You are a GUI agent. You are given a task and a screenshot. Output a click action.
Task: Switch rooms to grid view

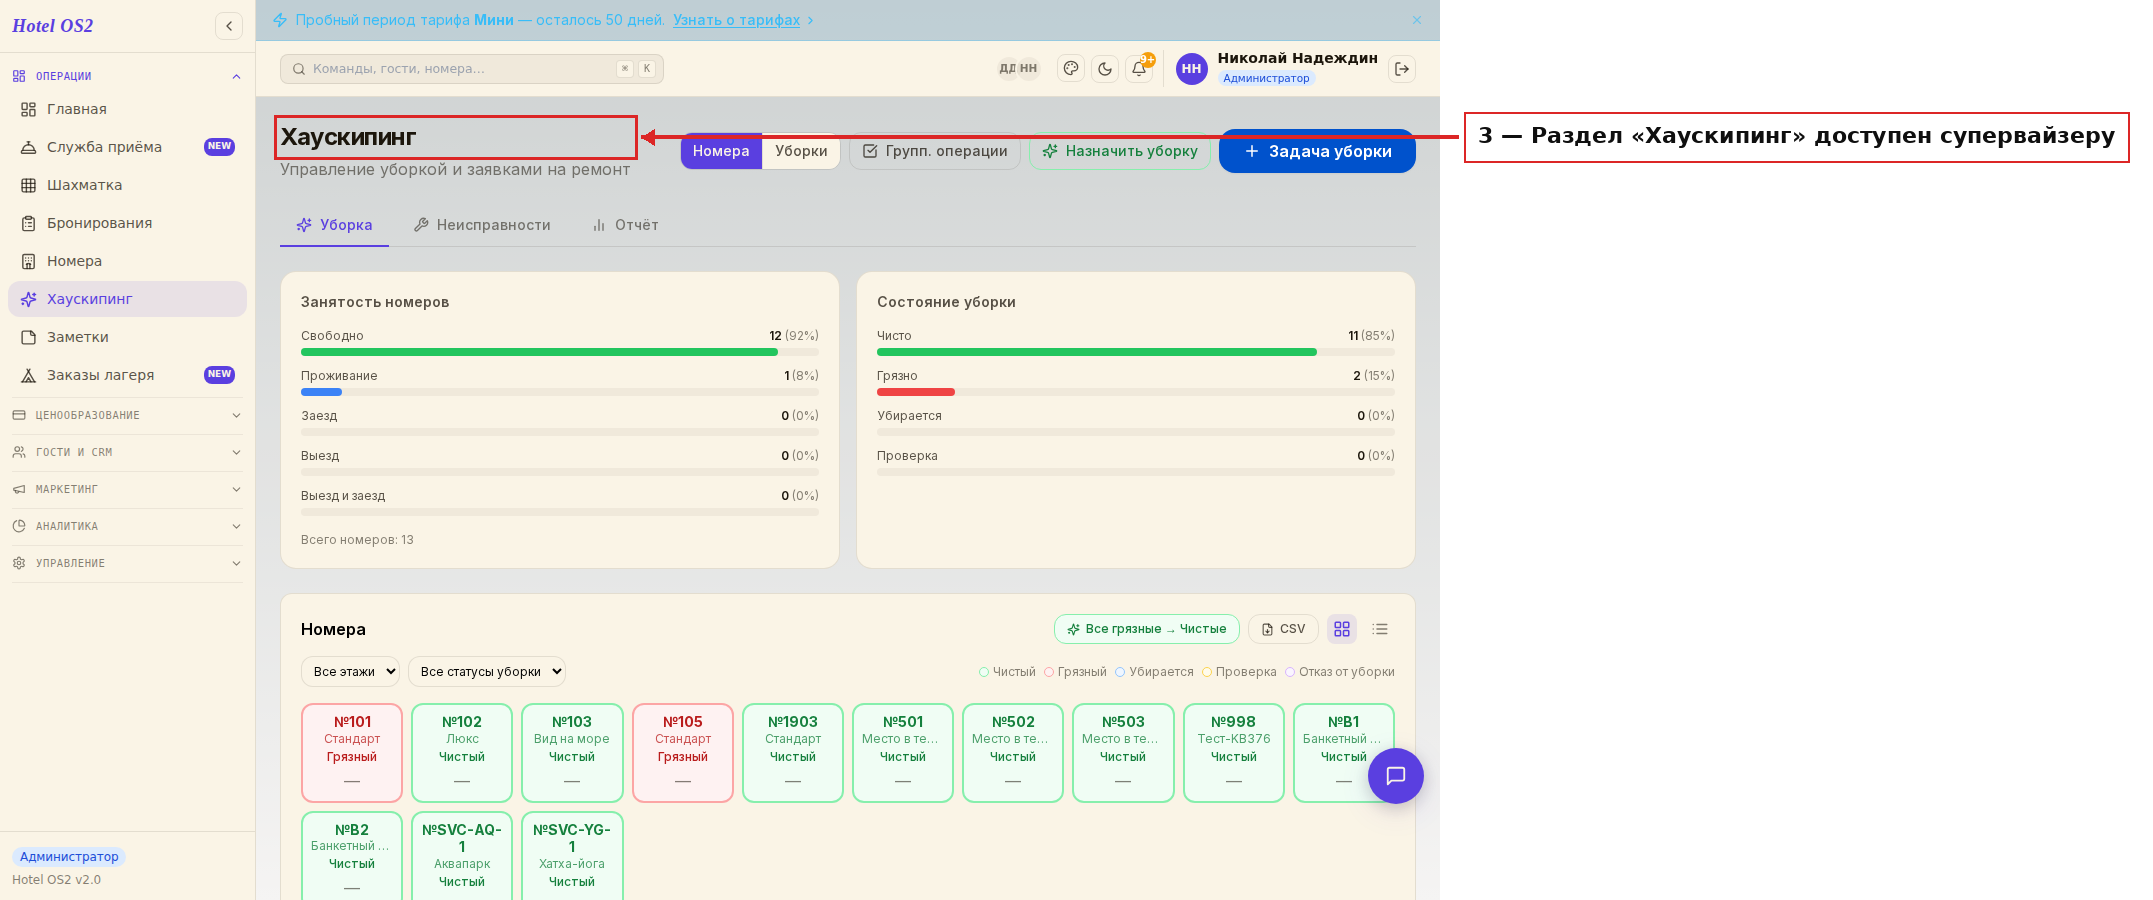pos(1342,629)
